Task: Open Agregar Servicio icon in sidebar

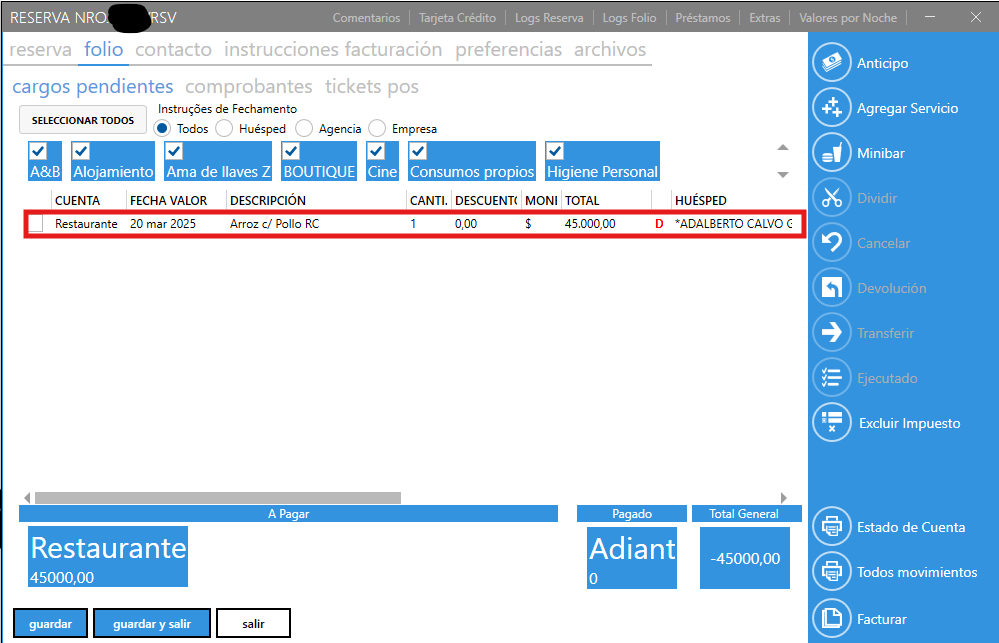Action: [831, 108]
